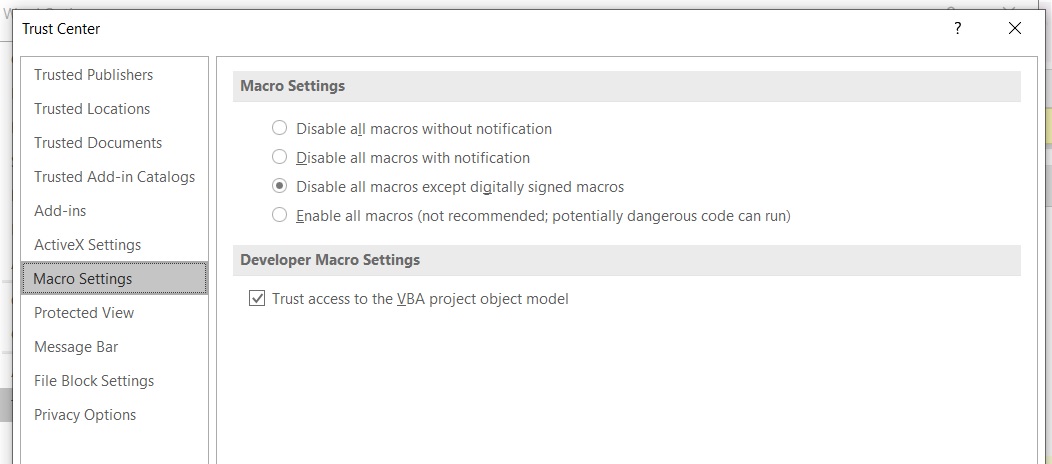
Task: Select Disable all macros with notification
Action: 279,157
